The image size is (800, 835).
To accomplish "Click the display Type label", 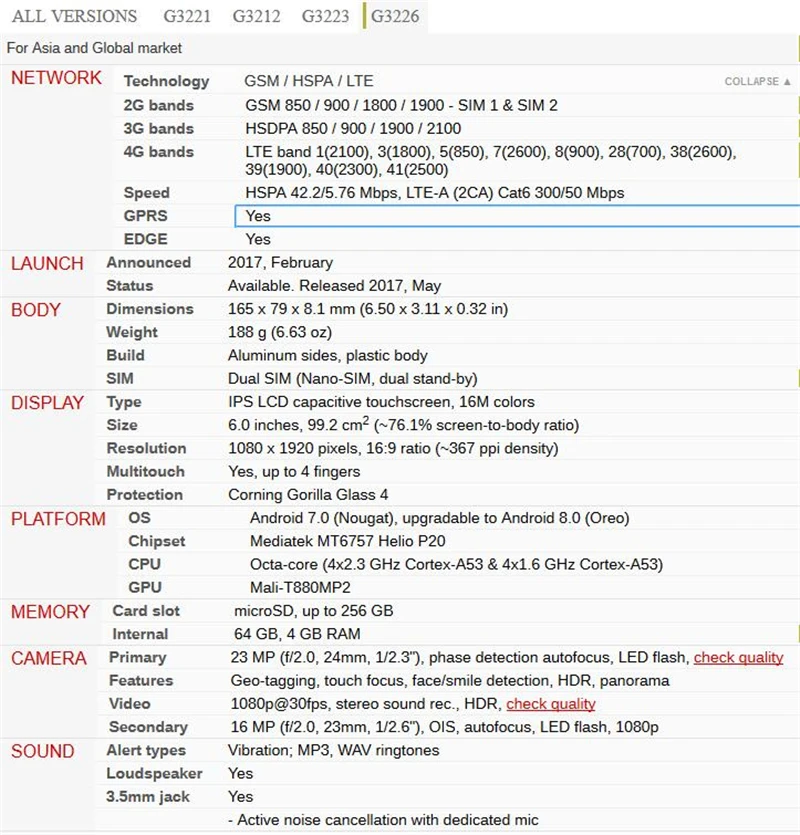I will coord(124,402).
